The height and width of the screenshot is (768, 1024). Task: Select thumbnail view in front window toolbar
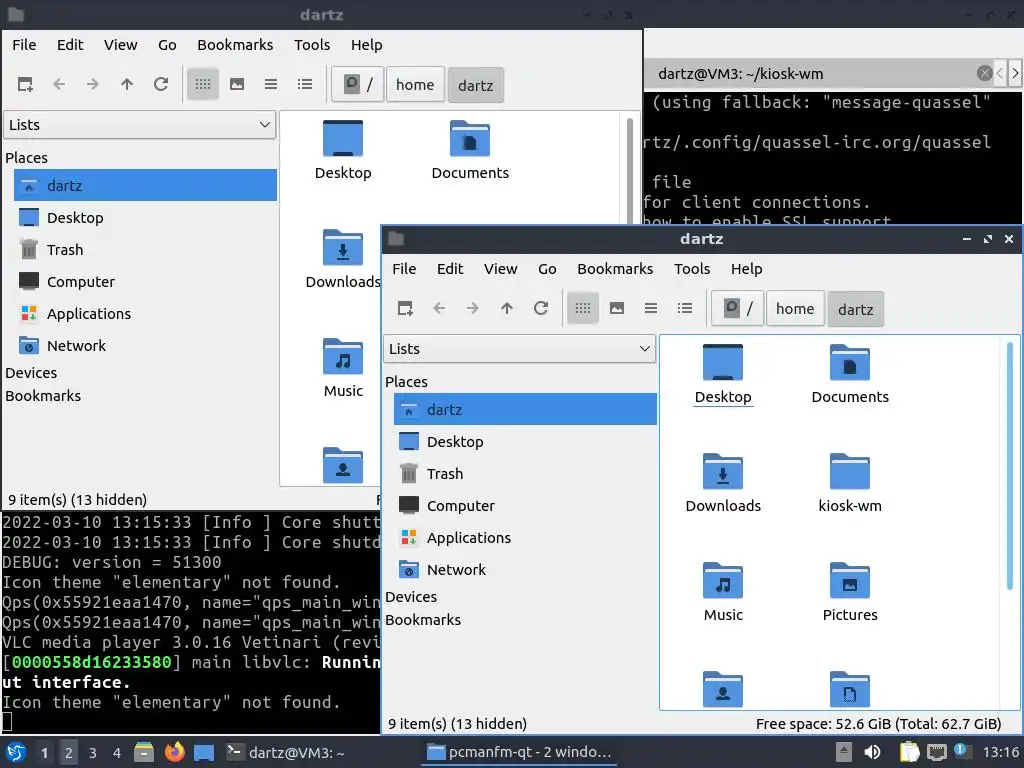(616, 308)
